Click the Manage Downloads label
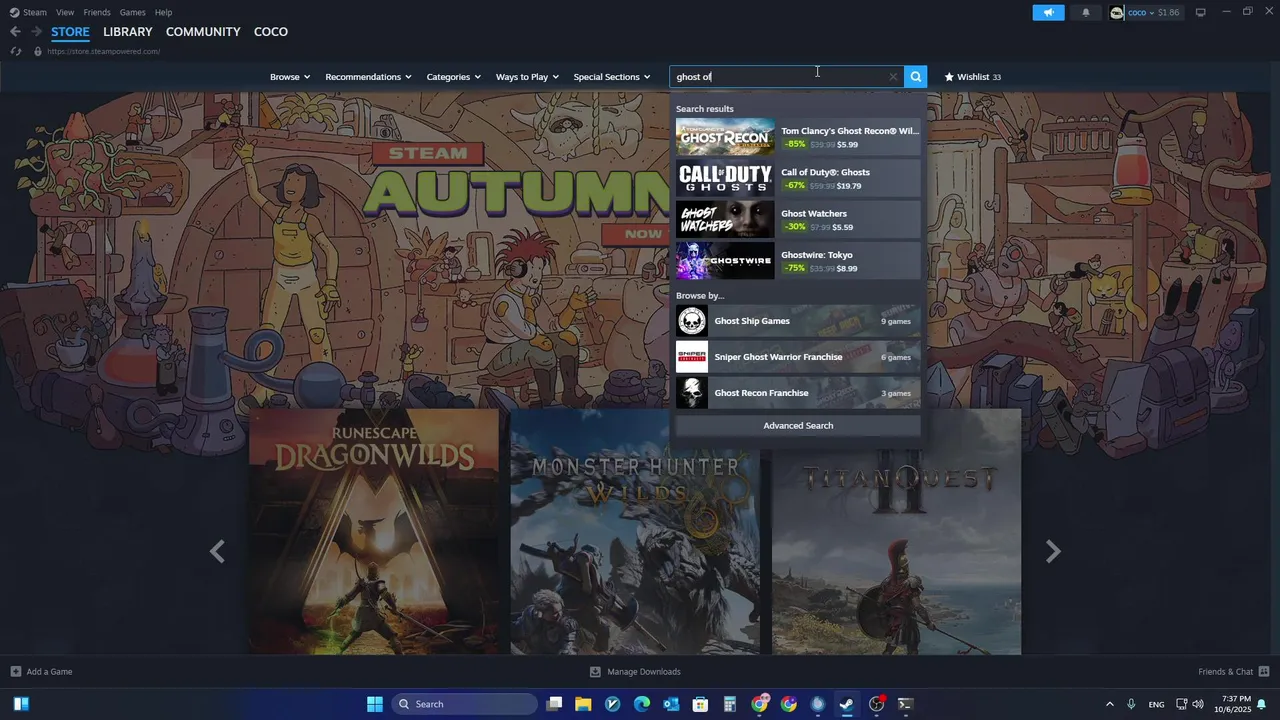Screen dimensions: 1280x720 pos(644,672)
